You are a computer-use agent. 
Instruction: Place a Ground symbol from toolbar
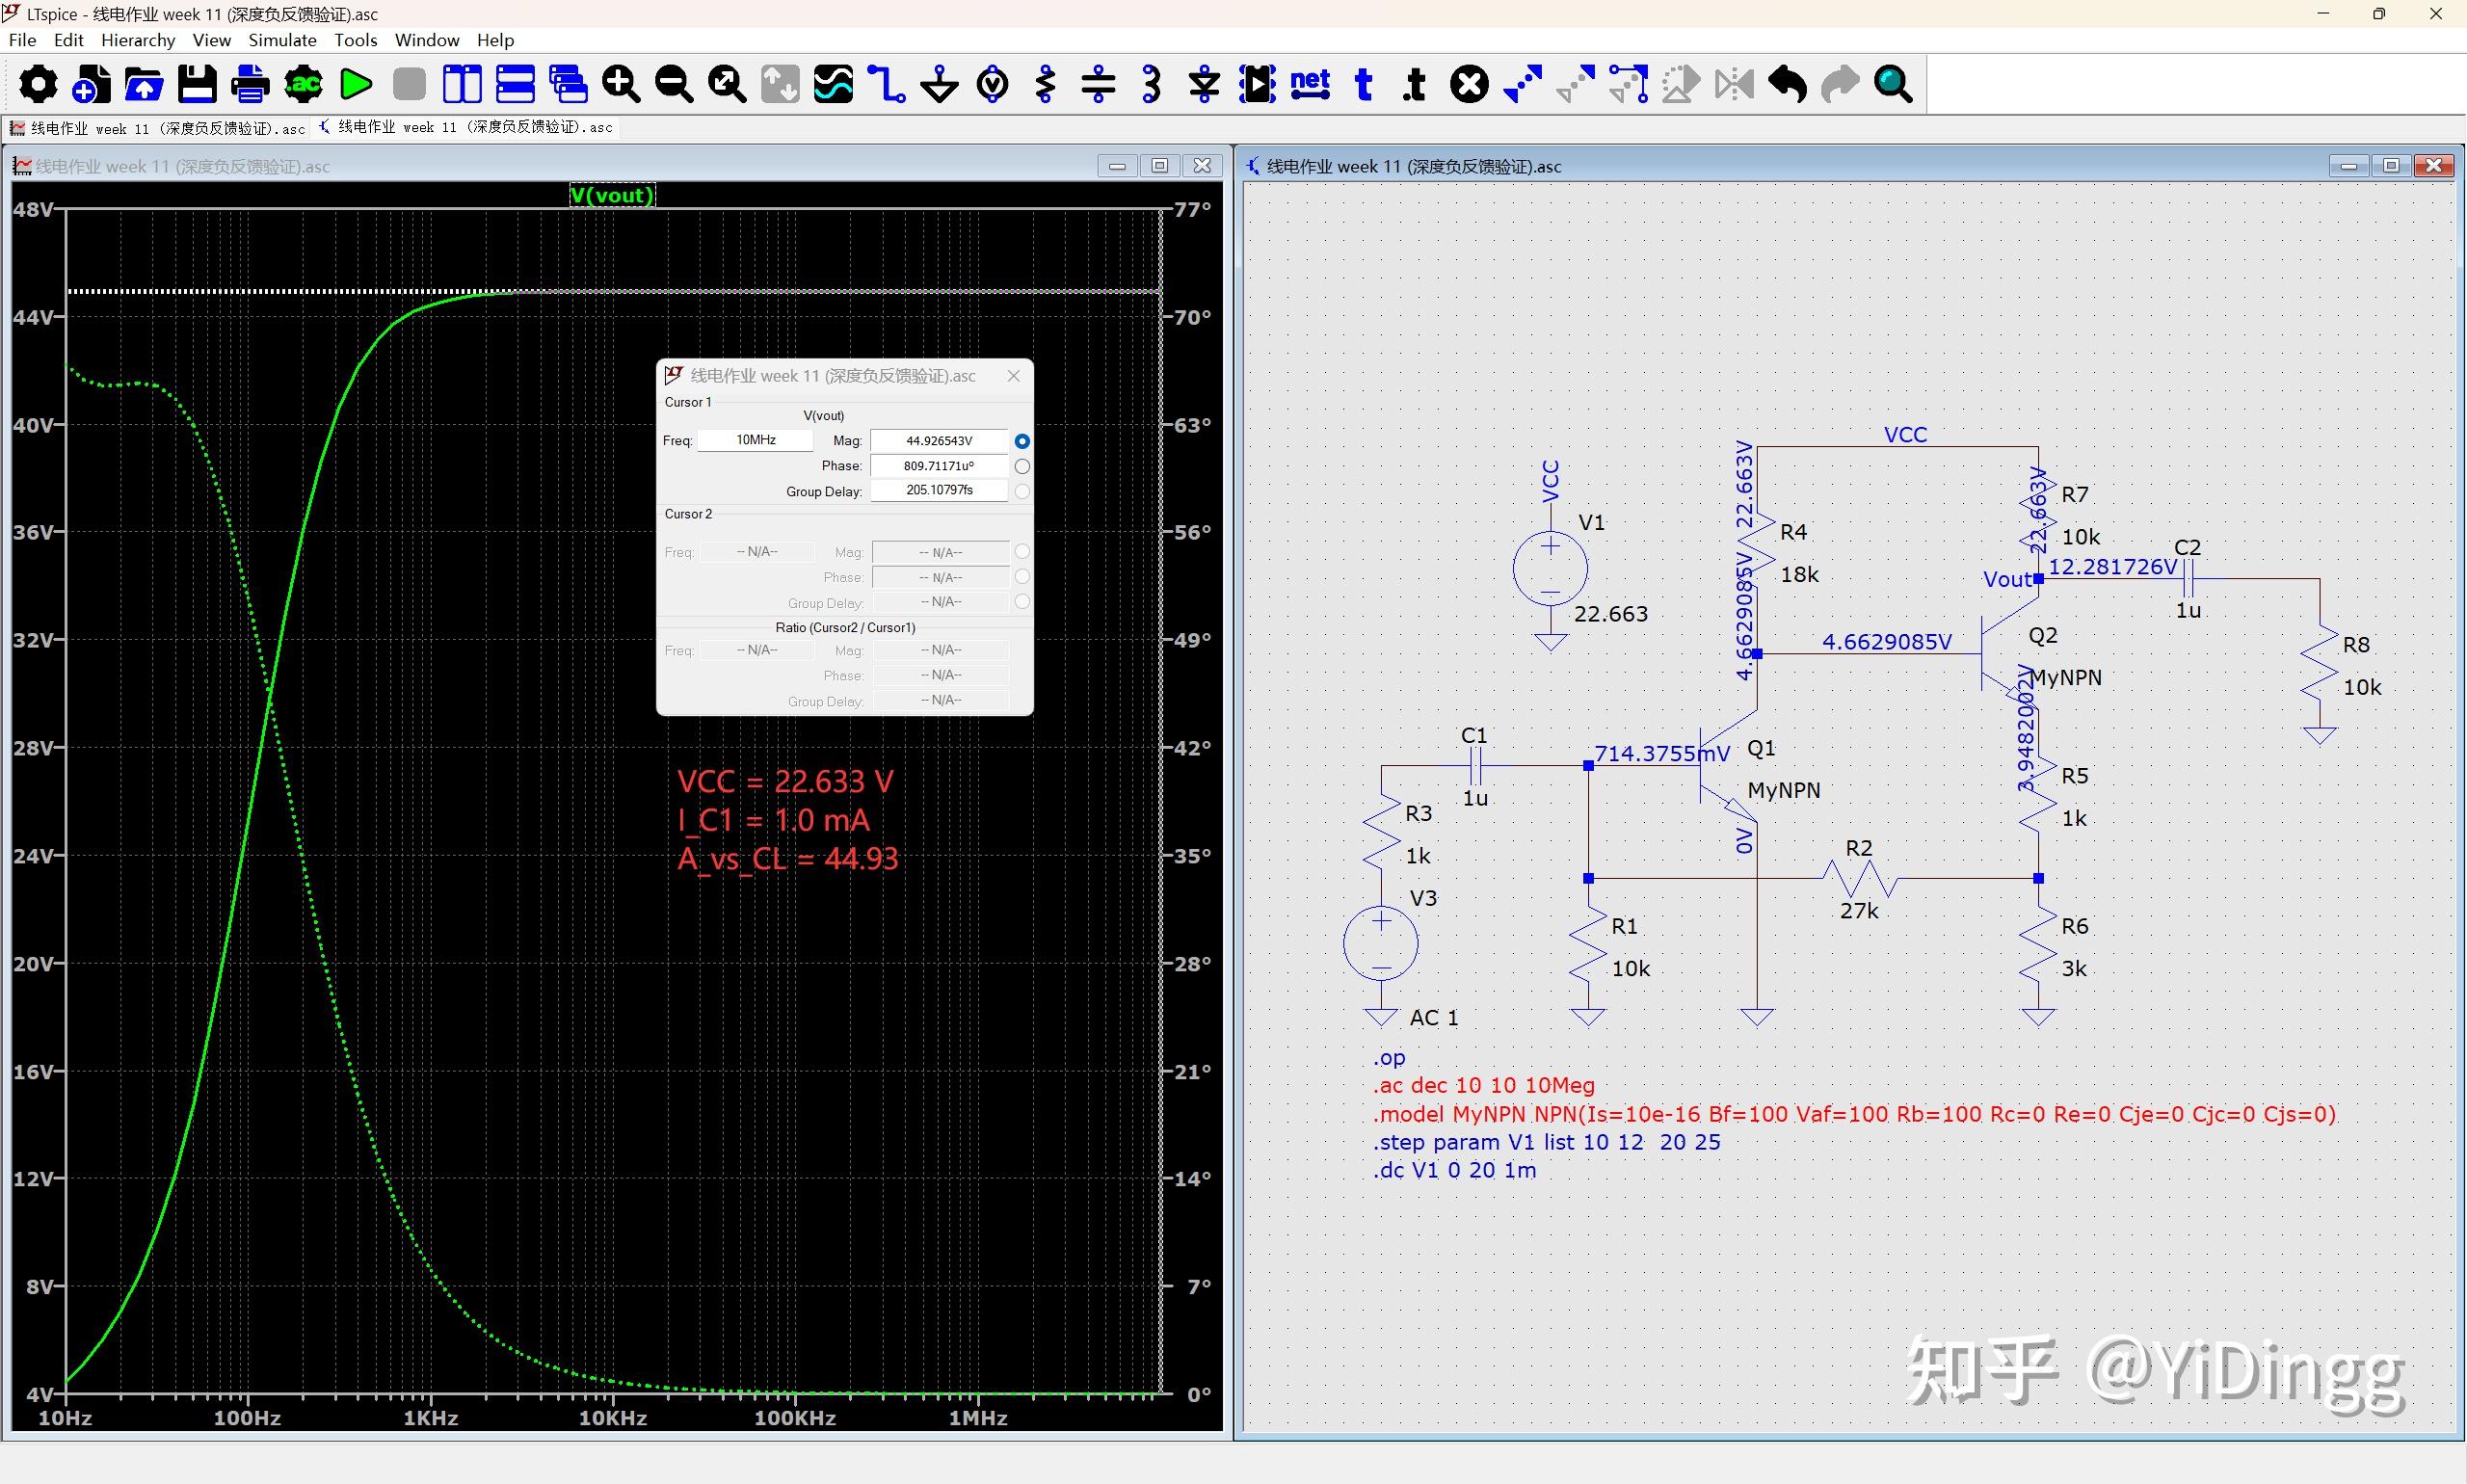tap(939, 85)
